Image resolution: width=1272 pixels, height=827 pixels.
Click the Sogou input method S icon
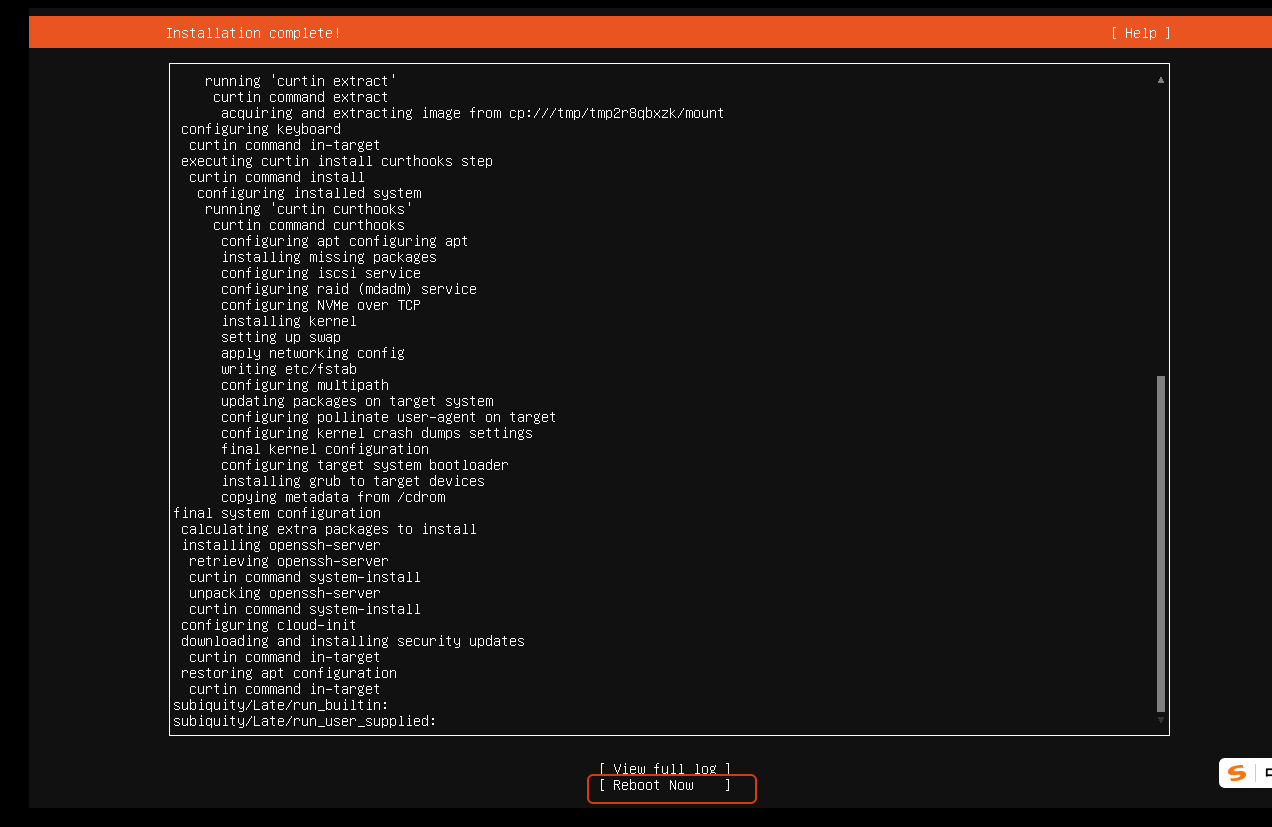1237,773
